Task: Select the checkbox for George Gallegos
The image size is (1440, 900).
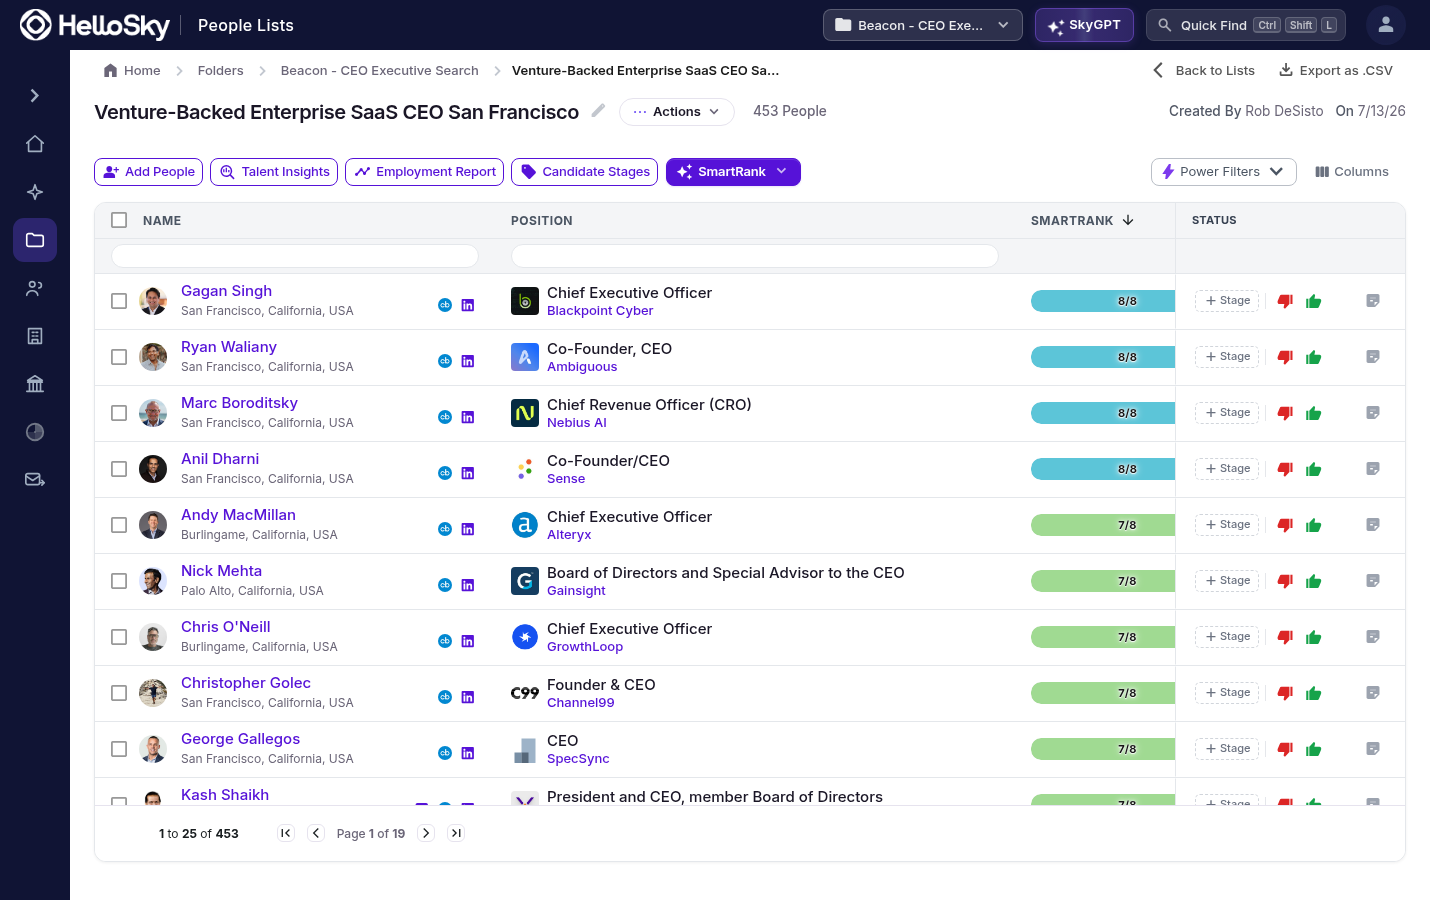Action: pyautogui.click(x=119, y=749)
